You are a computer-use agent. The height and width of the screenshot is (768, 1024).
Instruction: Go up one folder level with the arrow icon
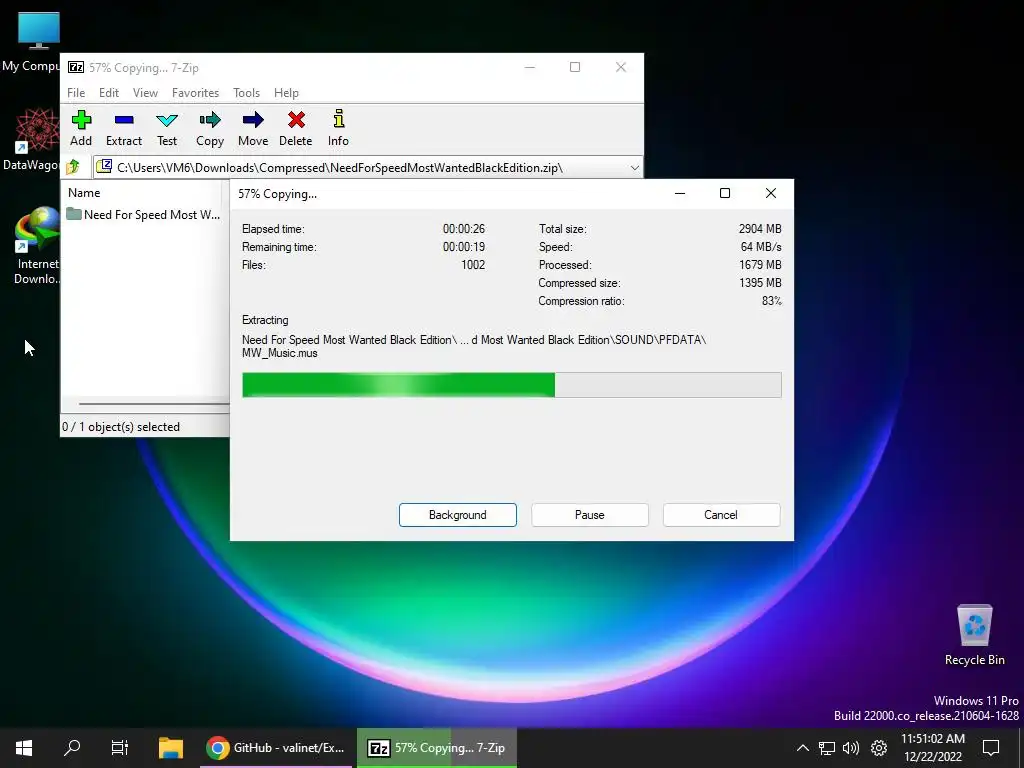tap(73, 167)
